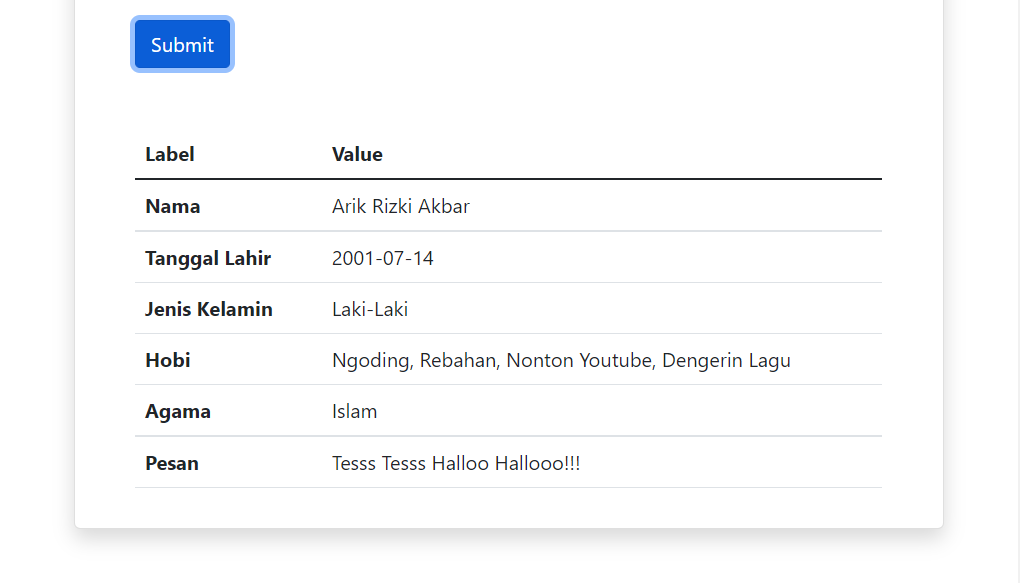The image size is (1020, 583).
Task: Click the 'Hobi' row label
Action: point(168,360)
